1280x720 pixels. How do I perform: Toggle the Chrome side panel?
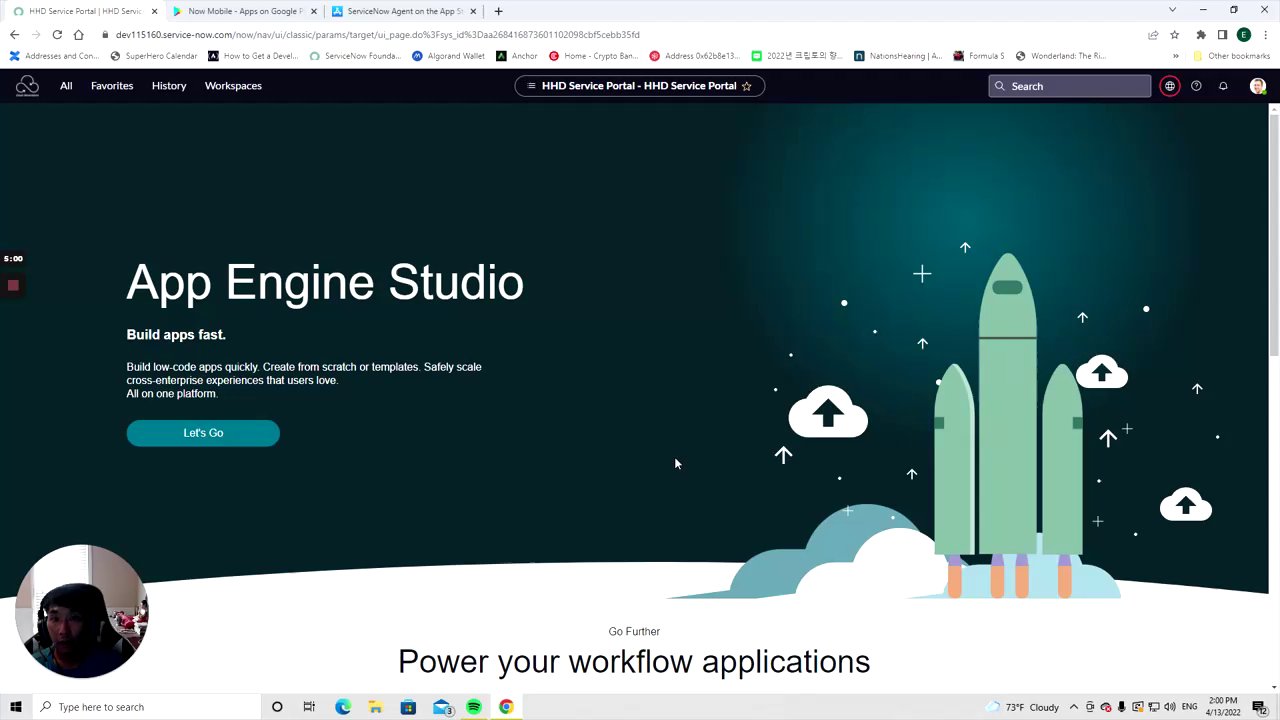pyautogui.click(x=1222, y=34)
